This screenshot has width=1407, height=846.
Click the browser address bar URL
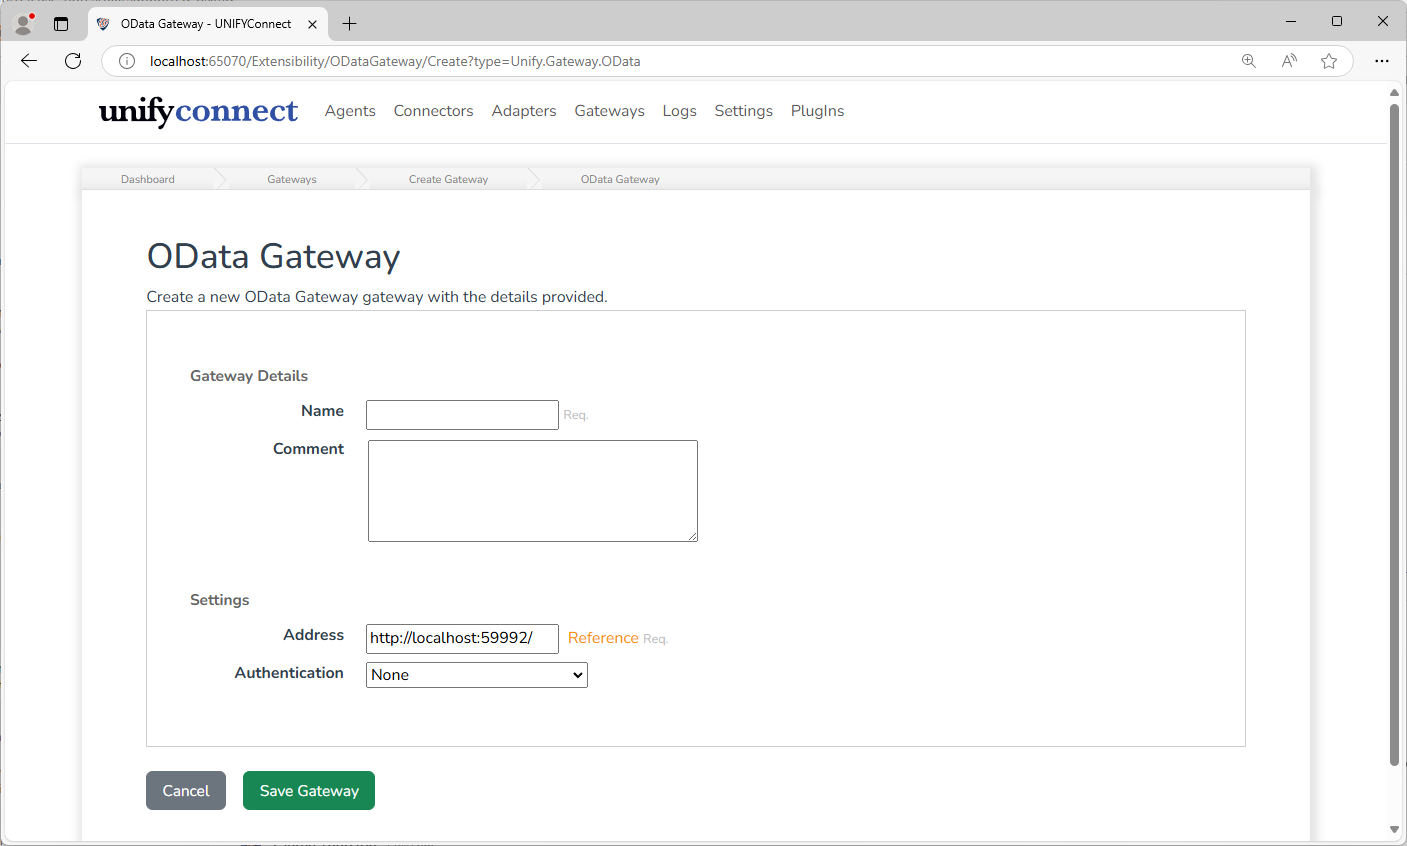click(x=395, y=61)
